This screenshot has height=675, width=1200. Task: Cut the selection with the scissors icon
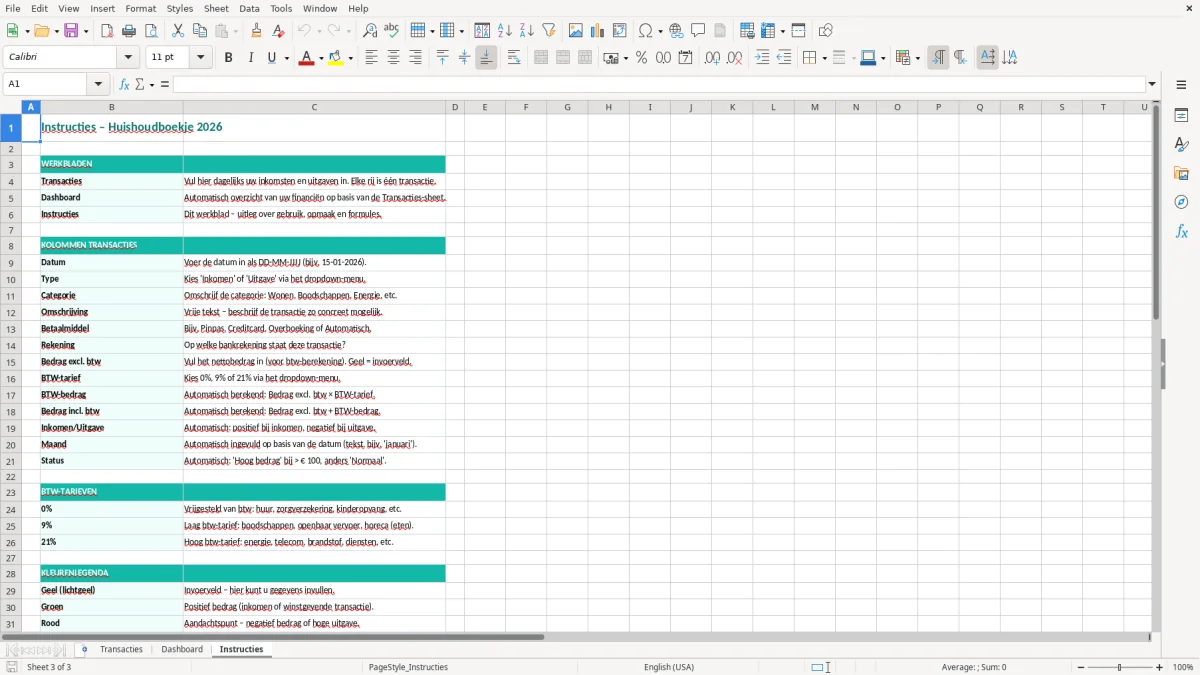pos(178,31)
